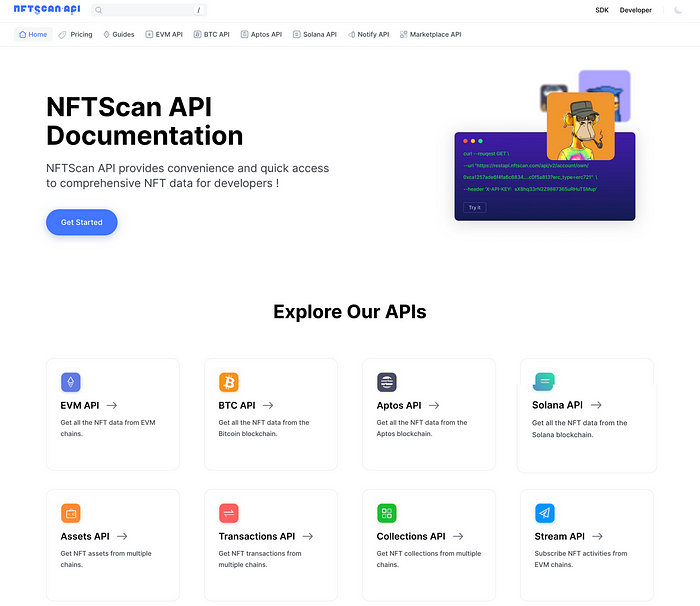Click the teal Solana icon in Solana API card
Screen dimensions: 700x606
(x=544, y=381)
